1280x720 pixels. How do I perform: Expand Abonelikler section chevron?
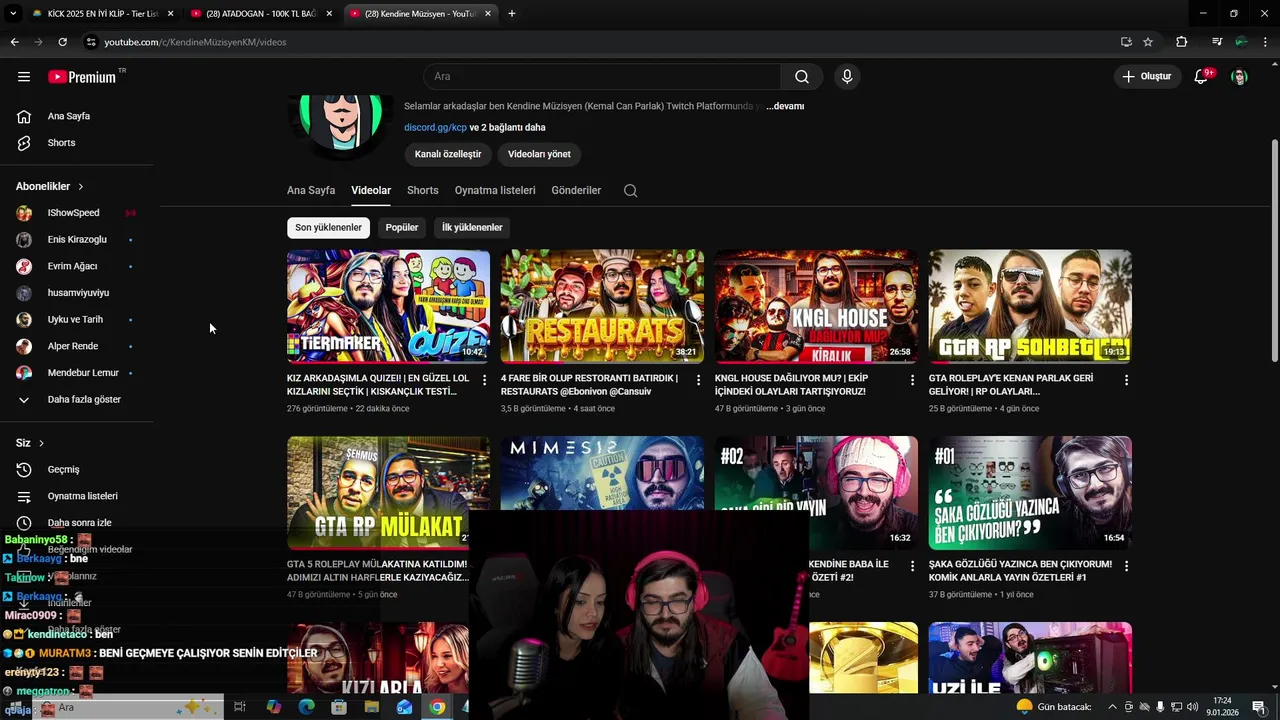tap(80, 186)
